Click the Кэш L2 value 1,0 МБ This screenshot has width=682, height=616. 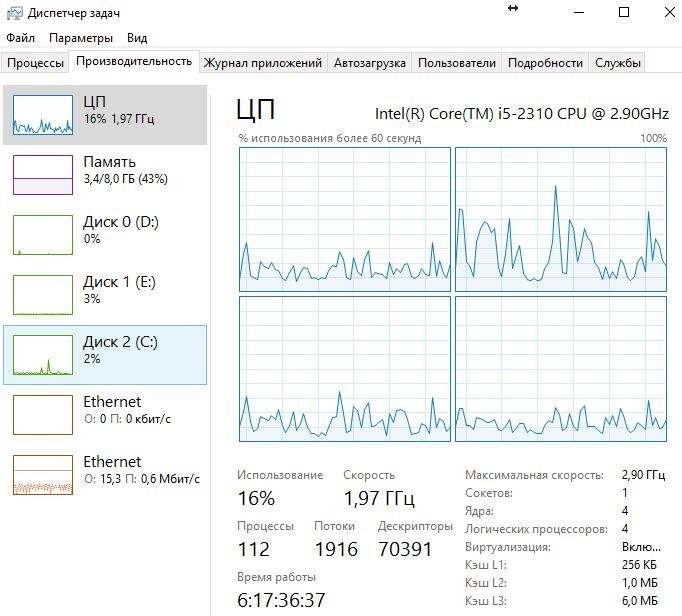point(639,583)
